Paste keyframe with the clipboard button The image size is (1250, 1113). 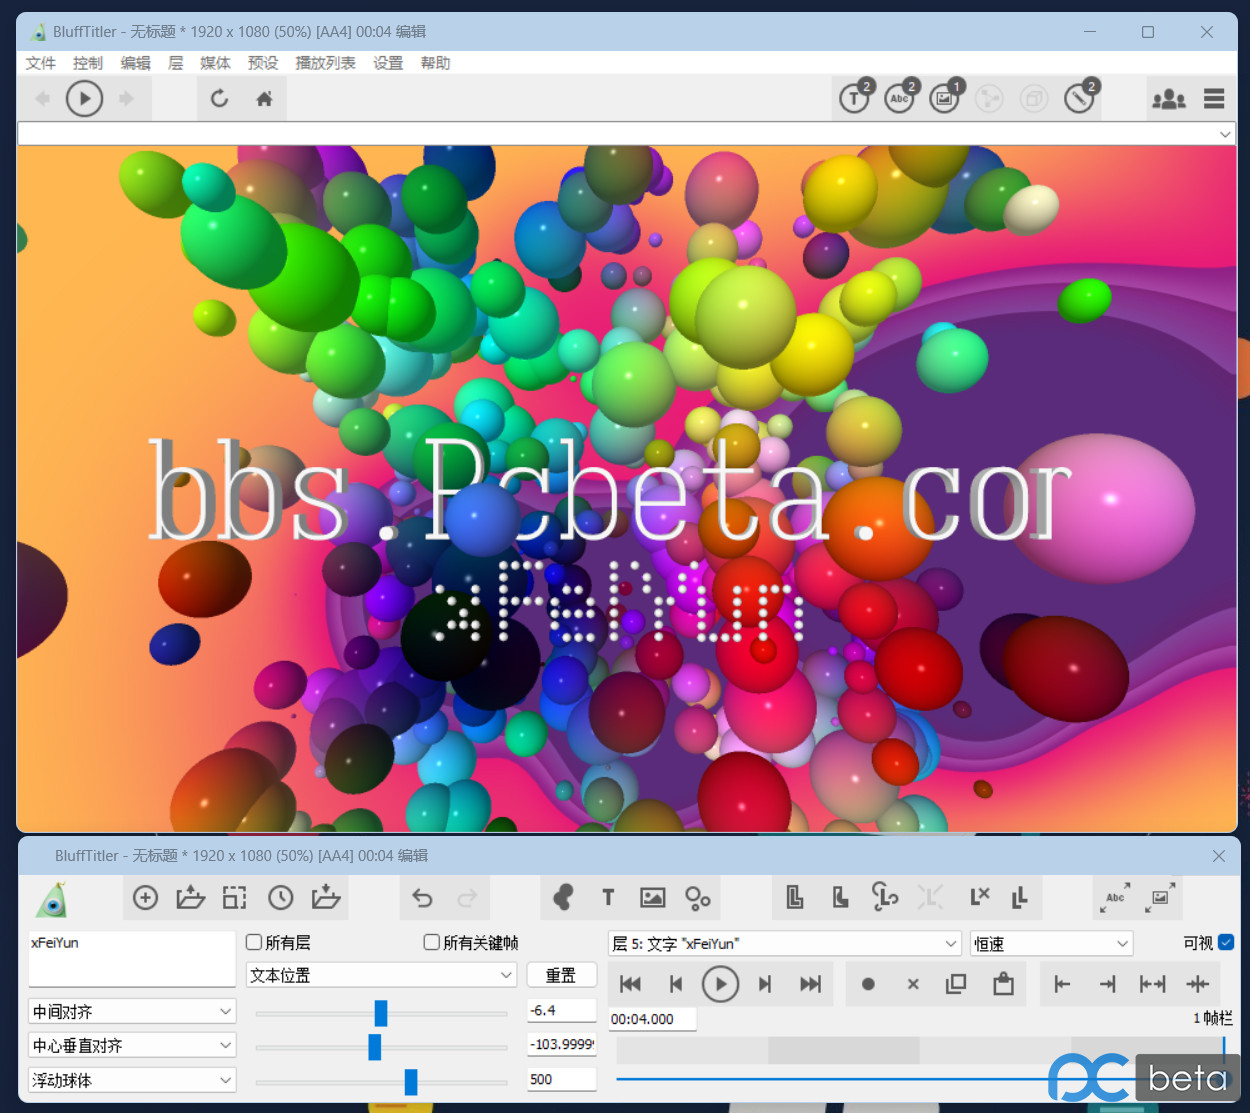[x=1003, y=984]
